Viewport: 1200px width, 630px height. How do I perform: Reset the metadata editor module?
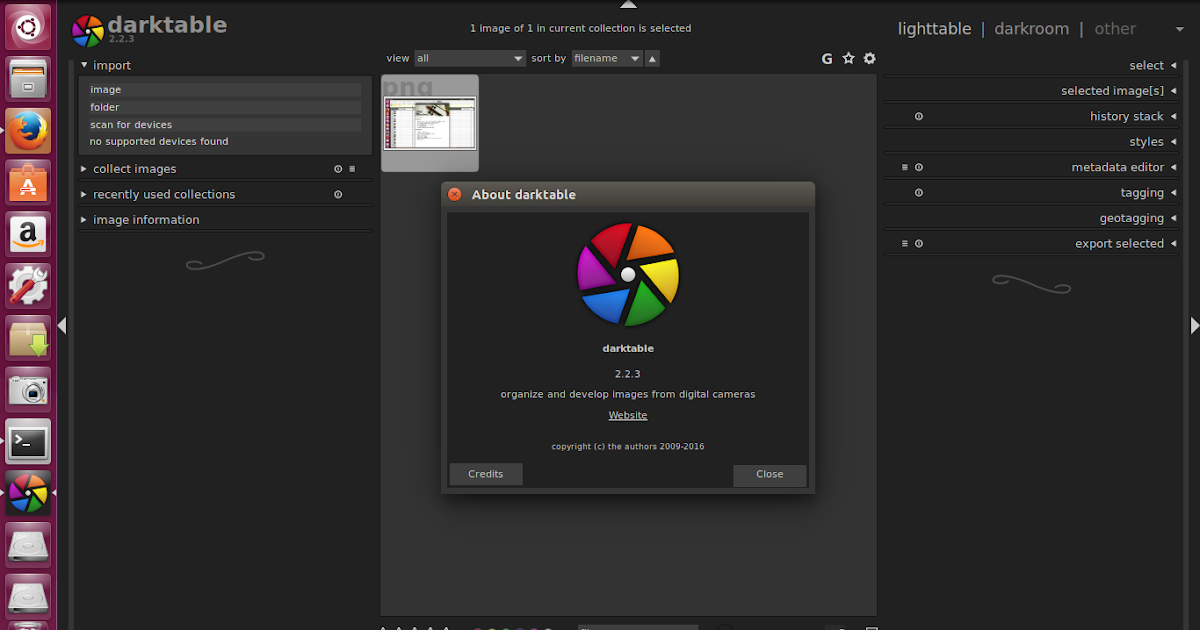point(919,167)
